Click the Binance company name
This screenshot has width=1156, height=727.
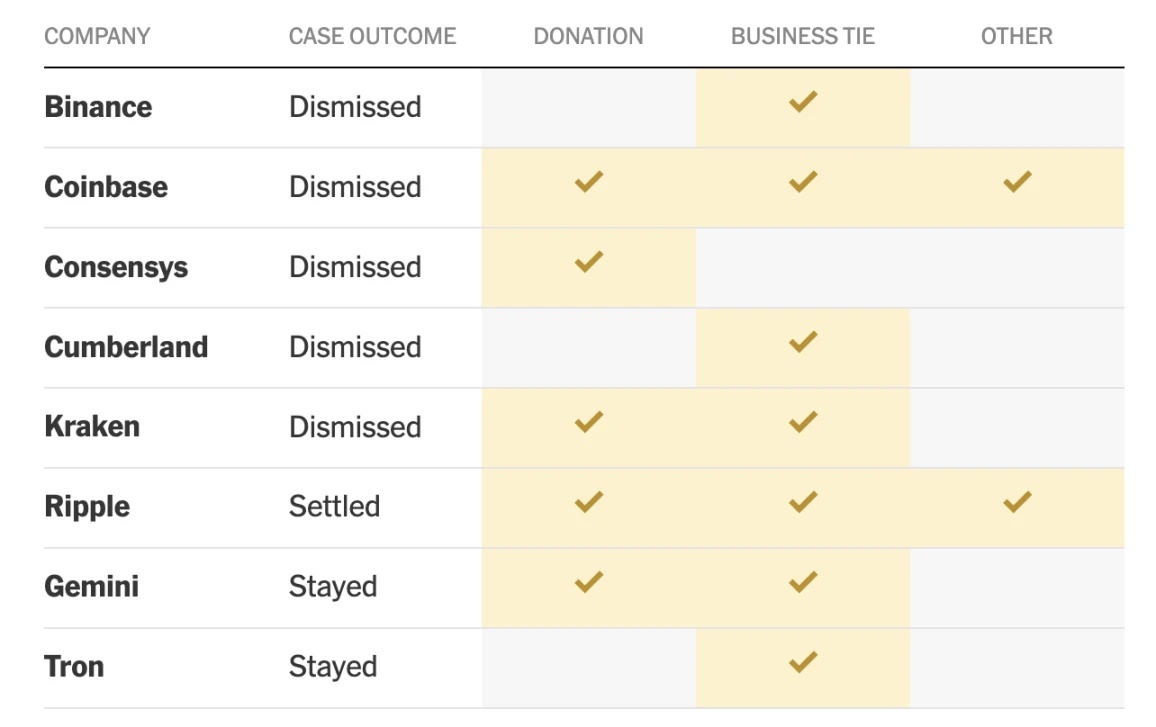[x=98, y=107]
